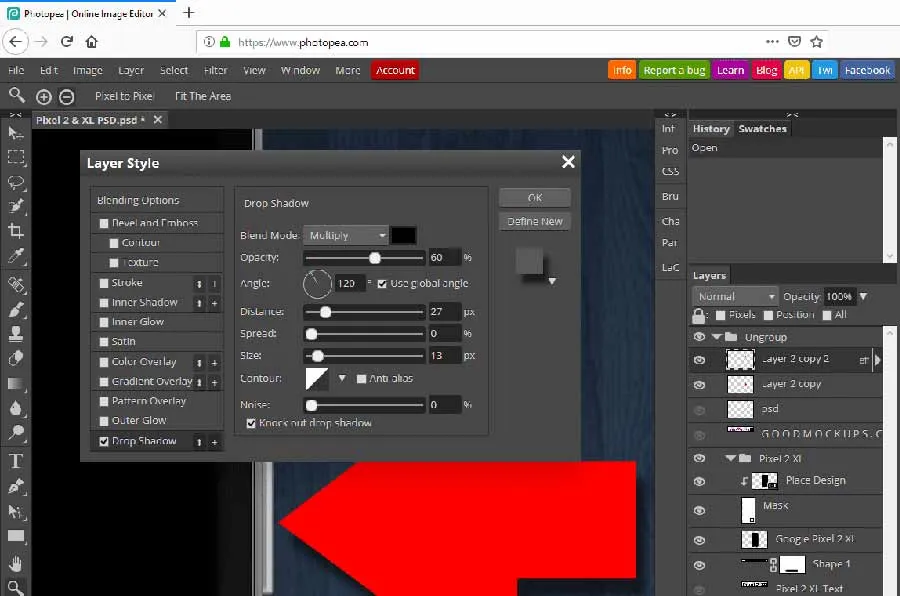
Task: Uncheck Knocks out drop shadow
Action: [251, 424]
